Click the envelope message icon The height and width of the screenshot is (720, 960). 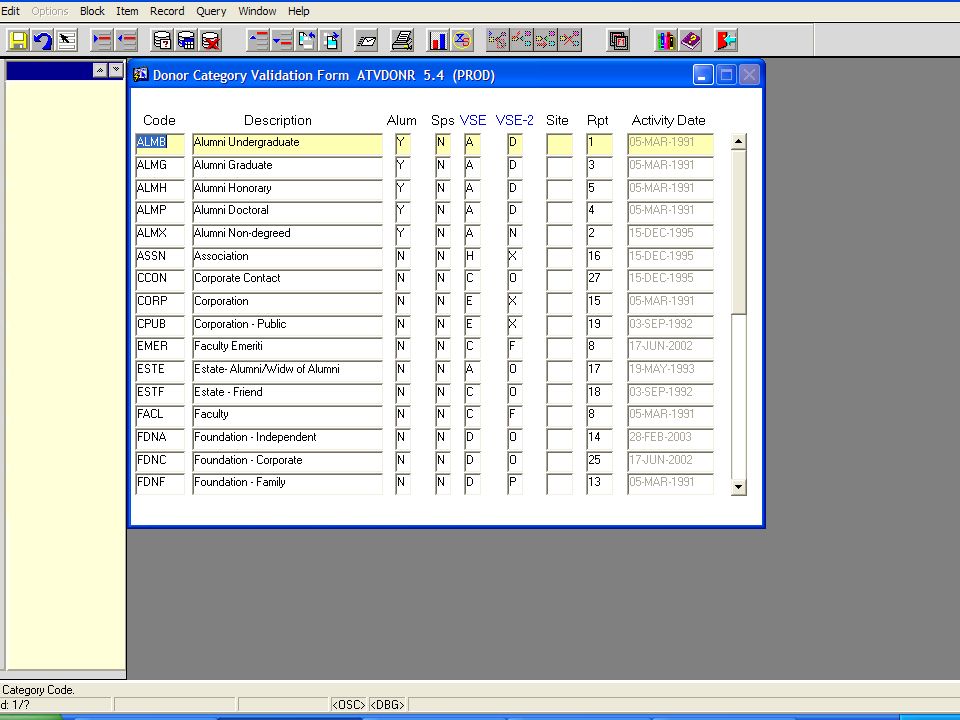coord(366,40)
